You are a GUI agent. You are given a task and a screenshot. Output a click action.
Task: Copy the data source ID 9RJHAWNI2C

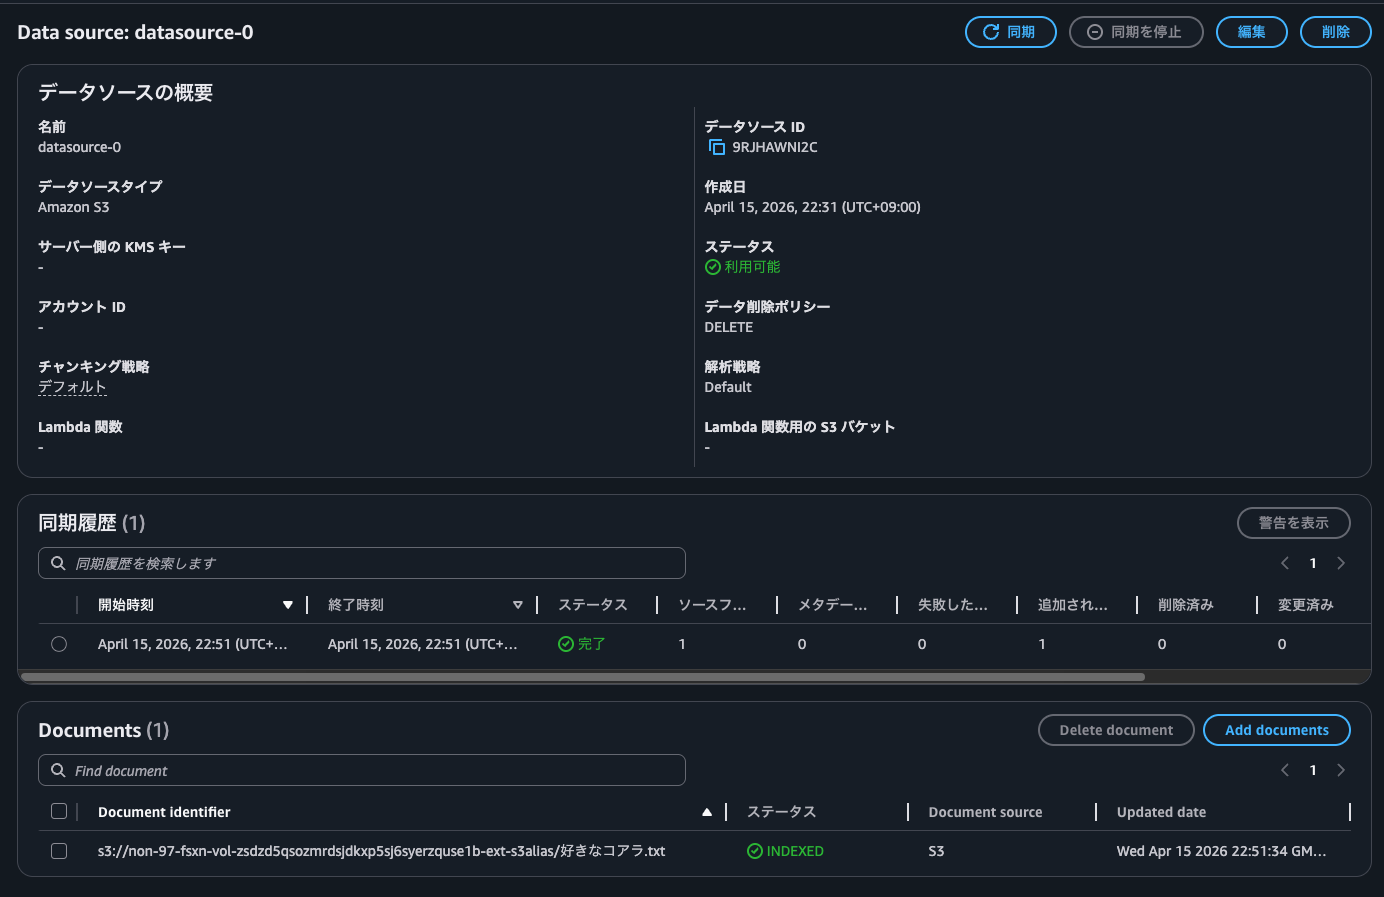(716, 147)
